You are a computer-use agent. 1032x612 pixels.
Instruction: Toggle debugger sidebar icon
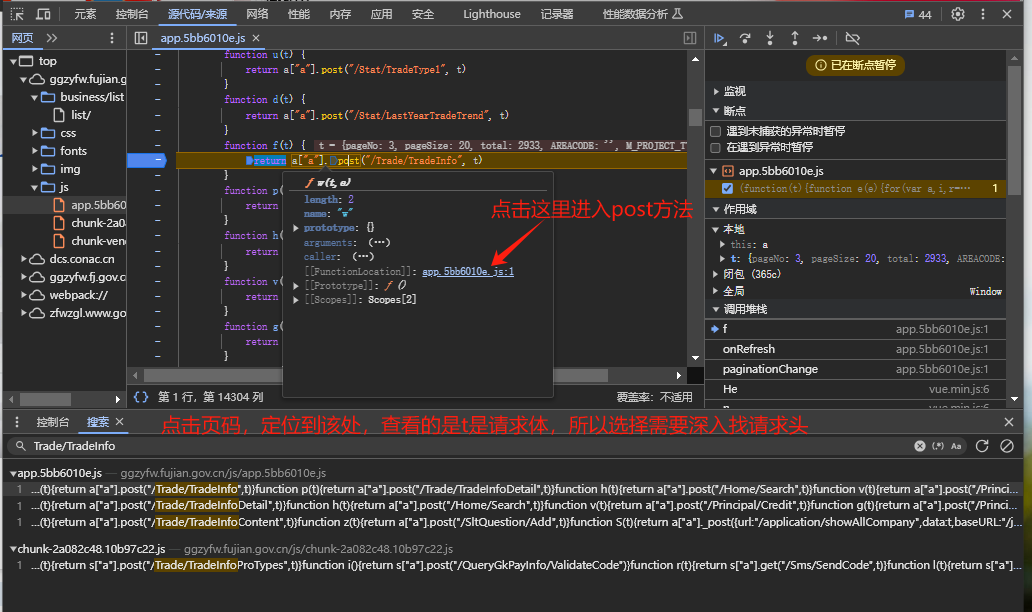point(690,38)
